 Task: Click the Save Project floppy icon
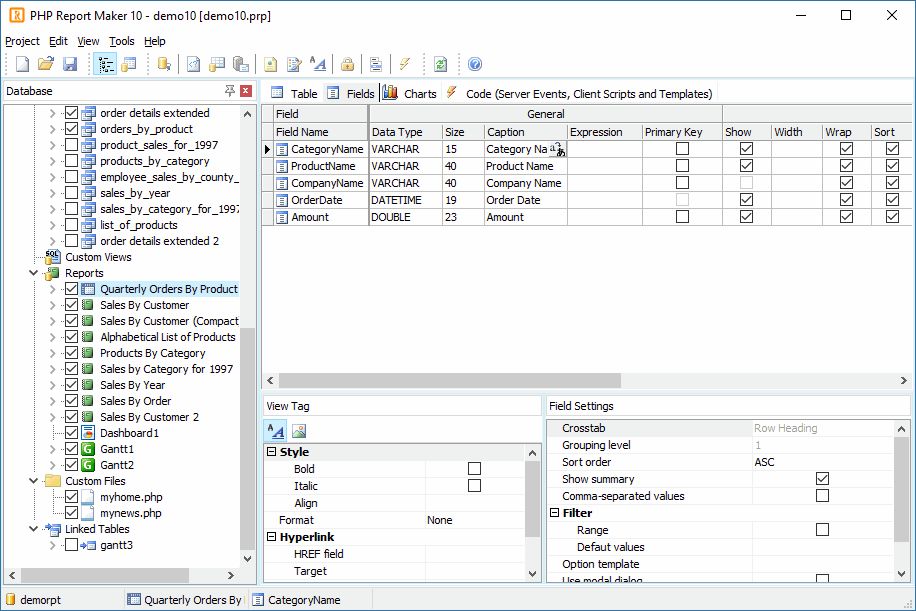[x=70, y=64]
